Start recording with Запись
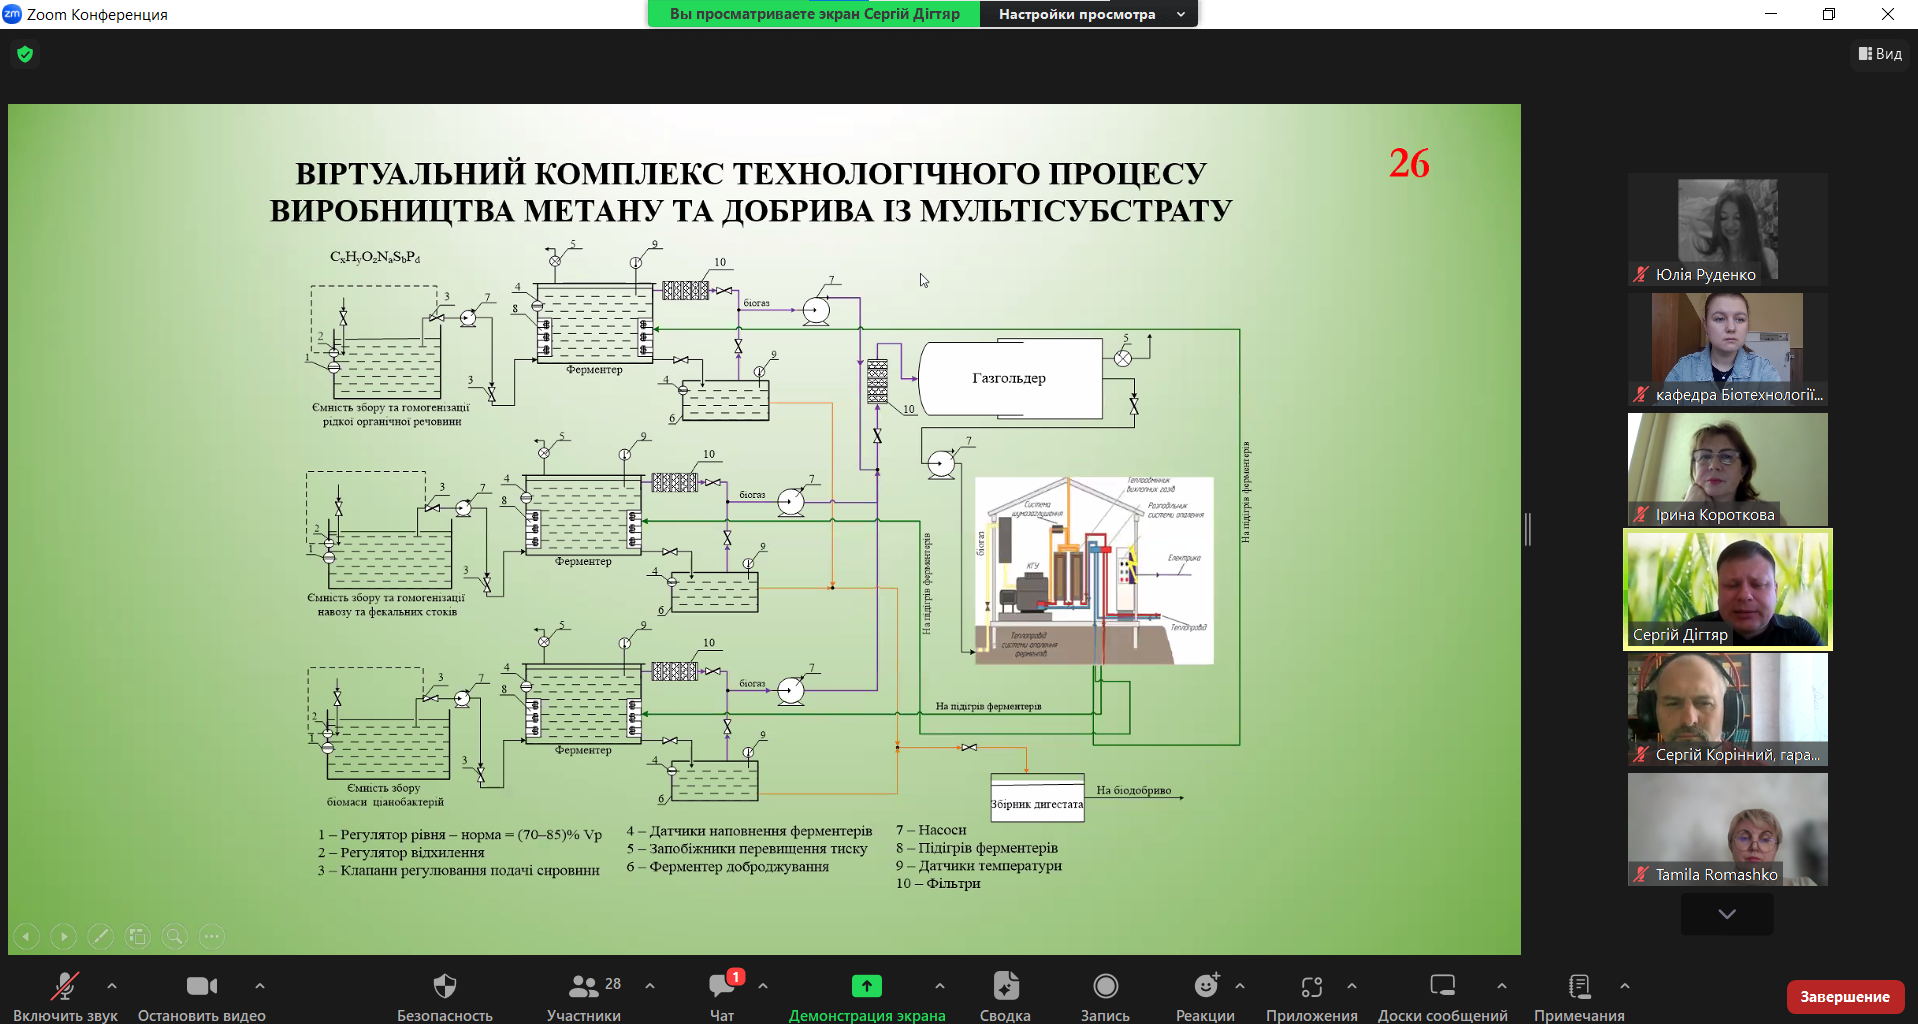Screen dimensions: 1918x1024 tap(1105, 996)
